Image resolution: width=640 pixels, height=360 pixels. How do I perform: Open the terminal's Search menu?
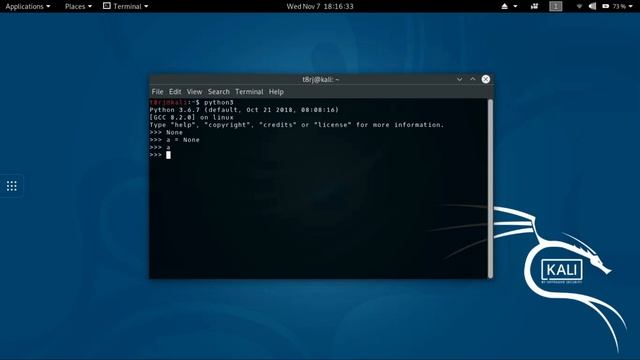(218, 92)
